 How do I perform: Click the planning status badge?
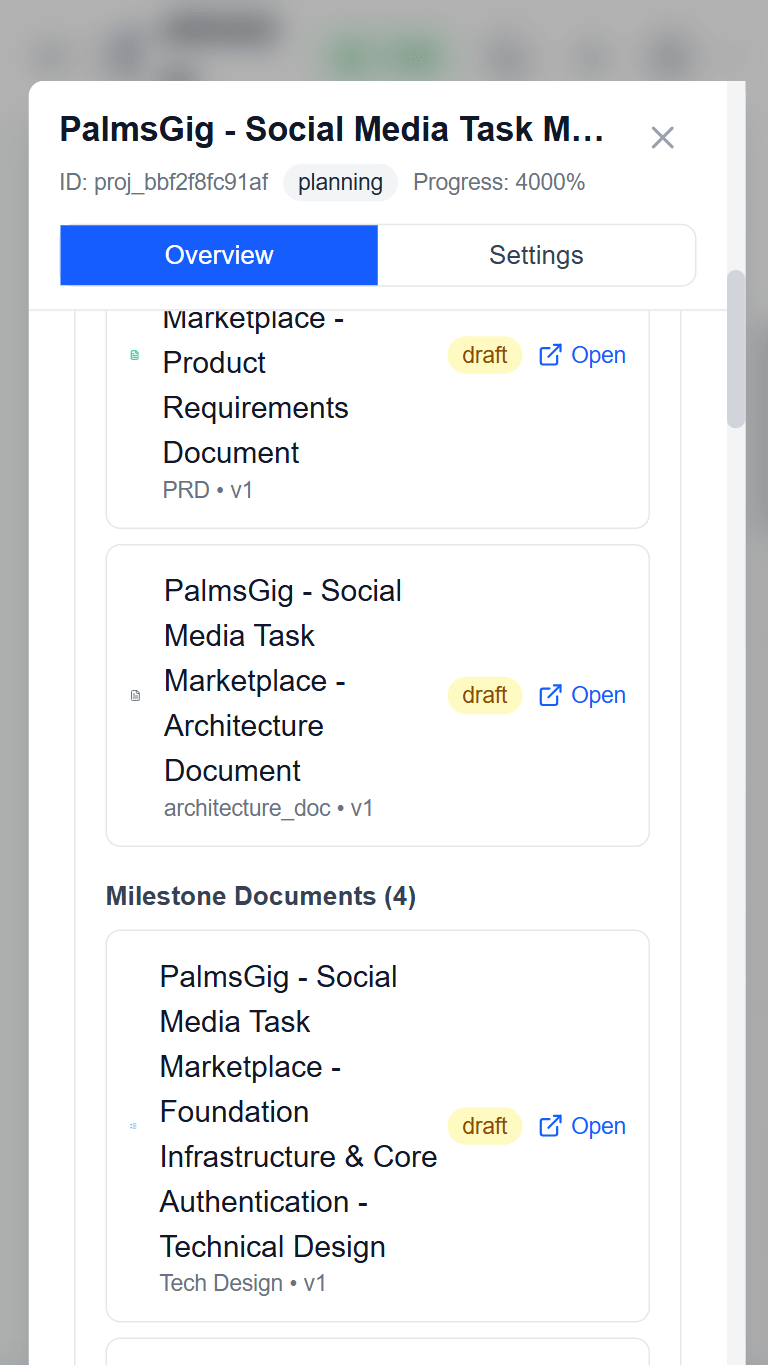[x=340, y=183]
